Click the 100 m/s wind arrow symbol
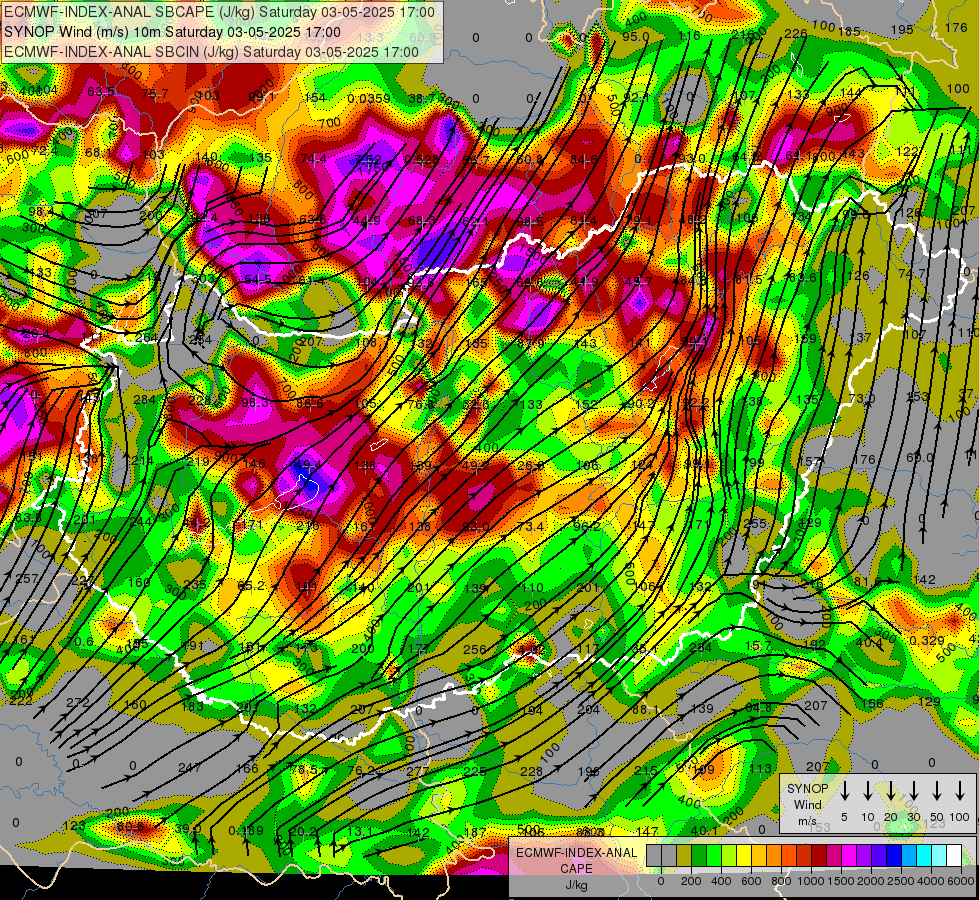 [960, 790]
